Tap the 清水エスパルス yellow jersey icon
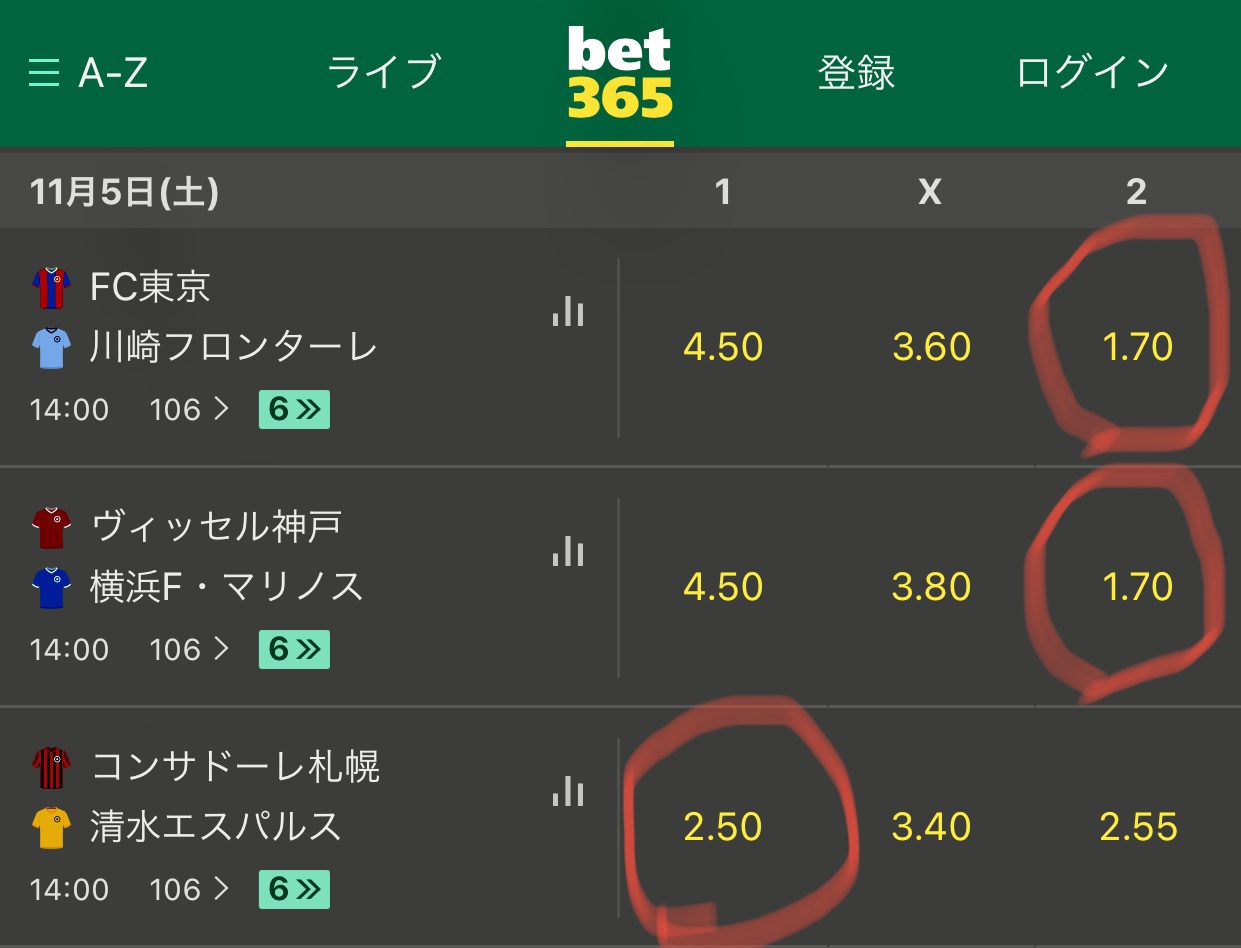 click(51, 828)
